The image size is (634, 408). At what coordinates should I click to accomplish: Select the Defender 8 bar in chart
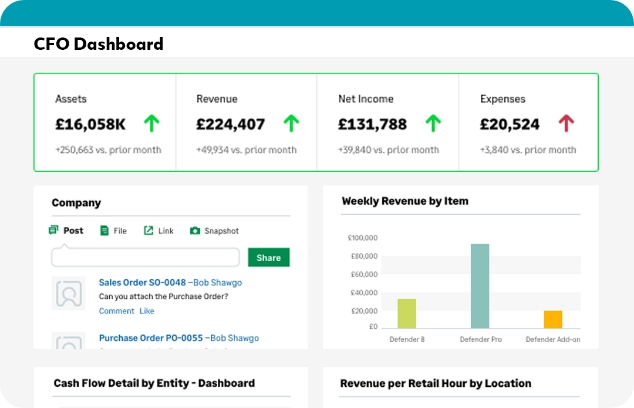point(407,313)
